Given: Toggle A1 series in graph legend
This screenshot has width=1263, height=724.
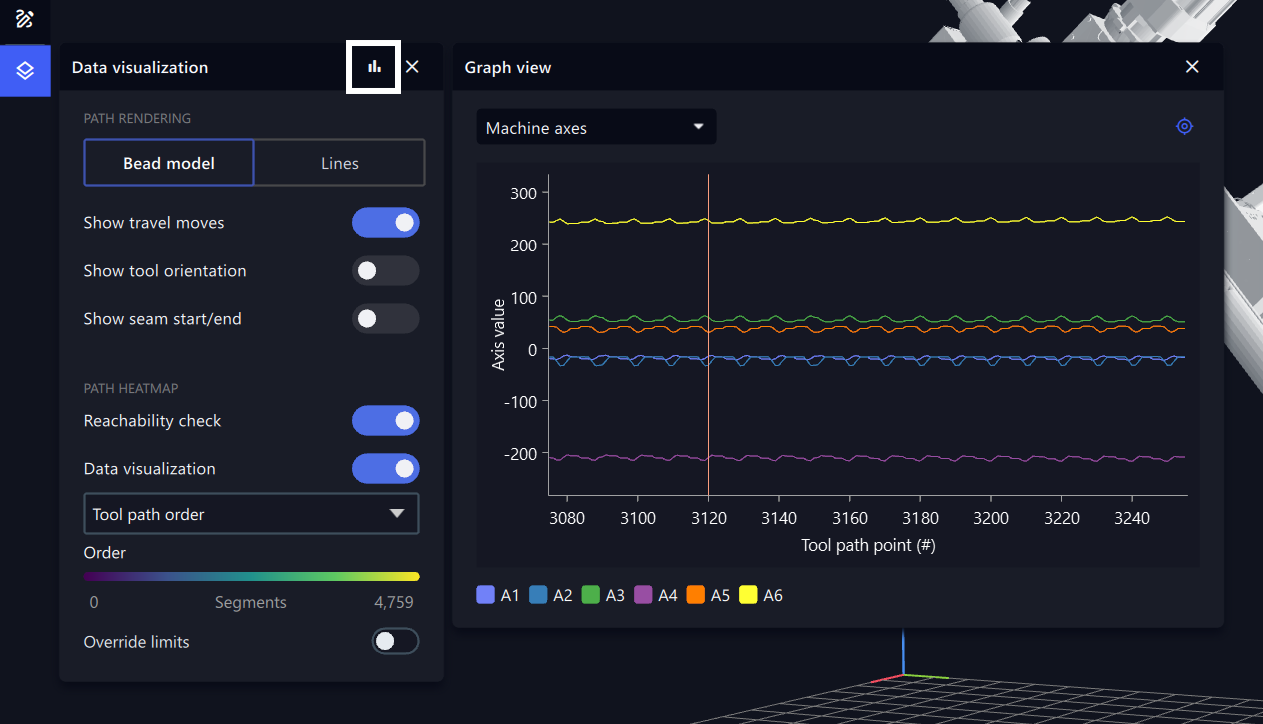Looking at the screenshot, I should pos(498,595).
